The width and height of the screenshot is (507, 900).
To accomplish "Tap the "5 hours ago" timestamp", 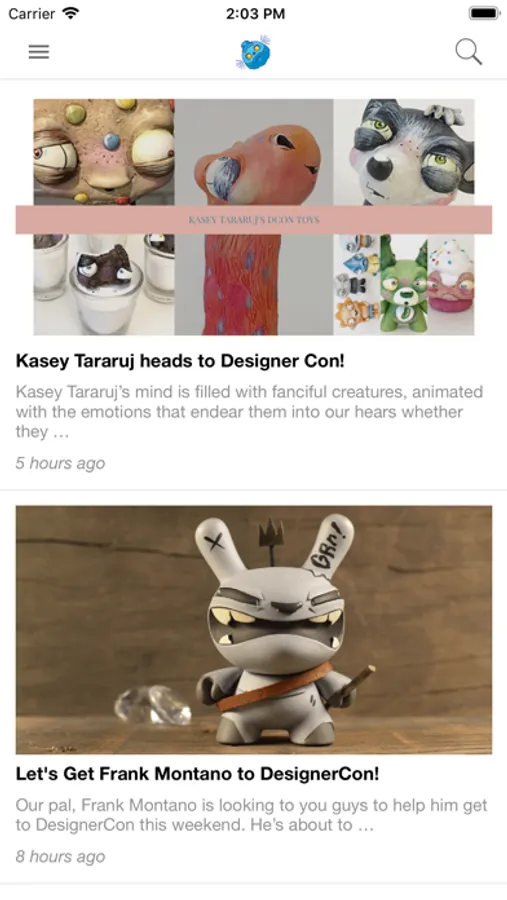I will pos(60,463).
